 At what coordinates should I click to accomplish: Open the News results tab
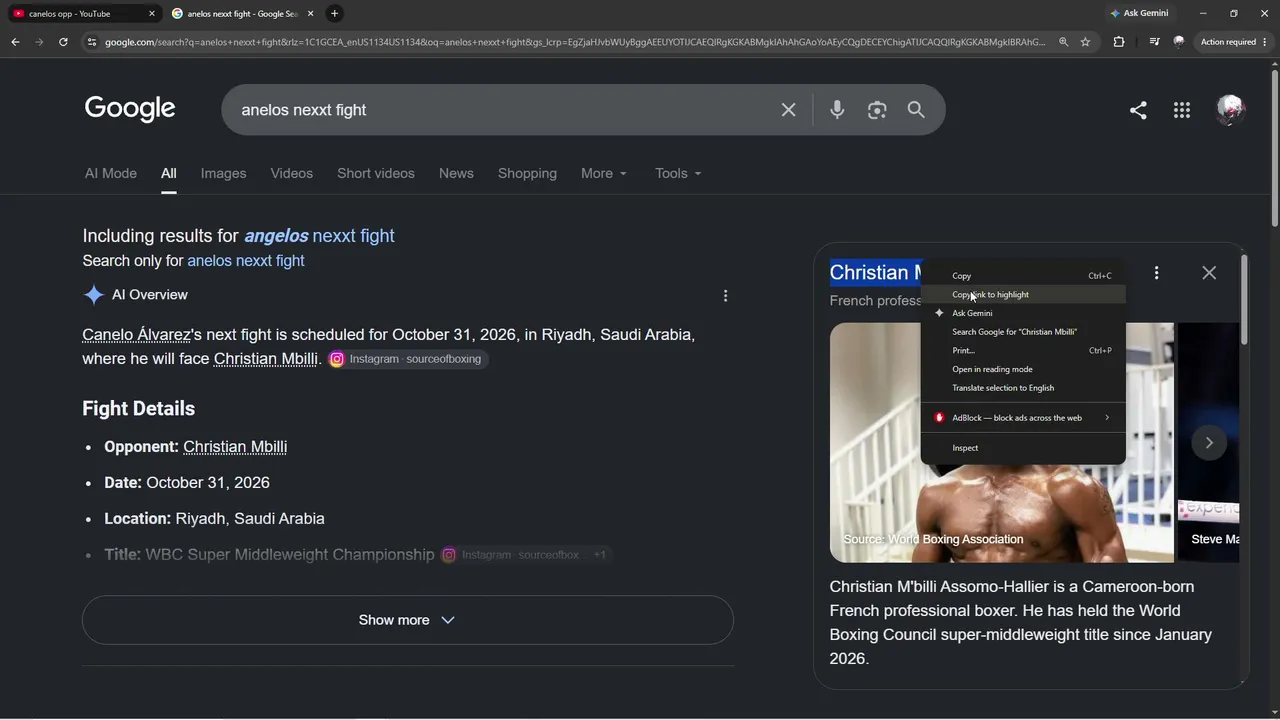pyautogui.click(x=456, y=173)
